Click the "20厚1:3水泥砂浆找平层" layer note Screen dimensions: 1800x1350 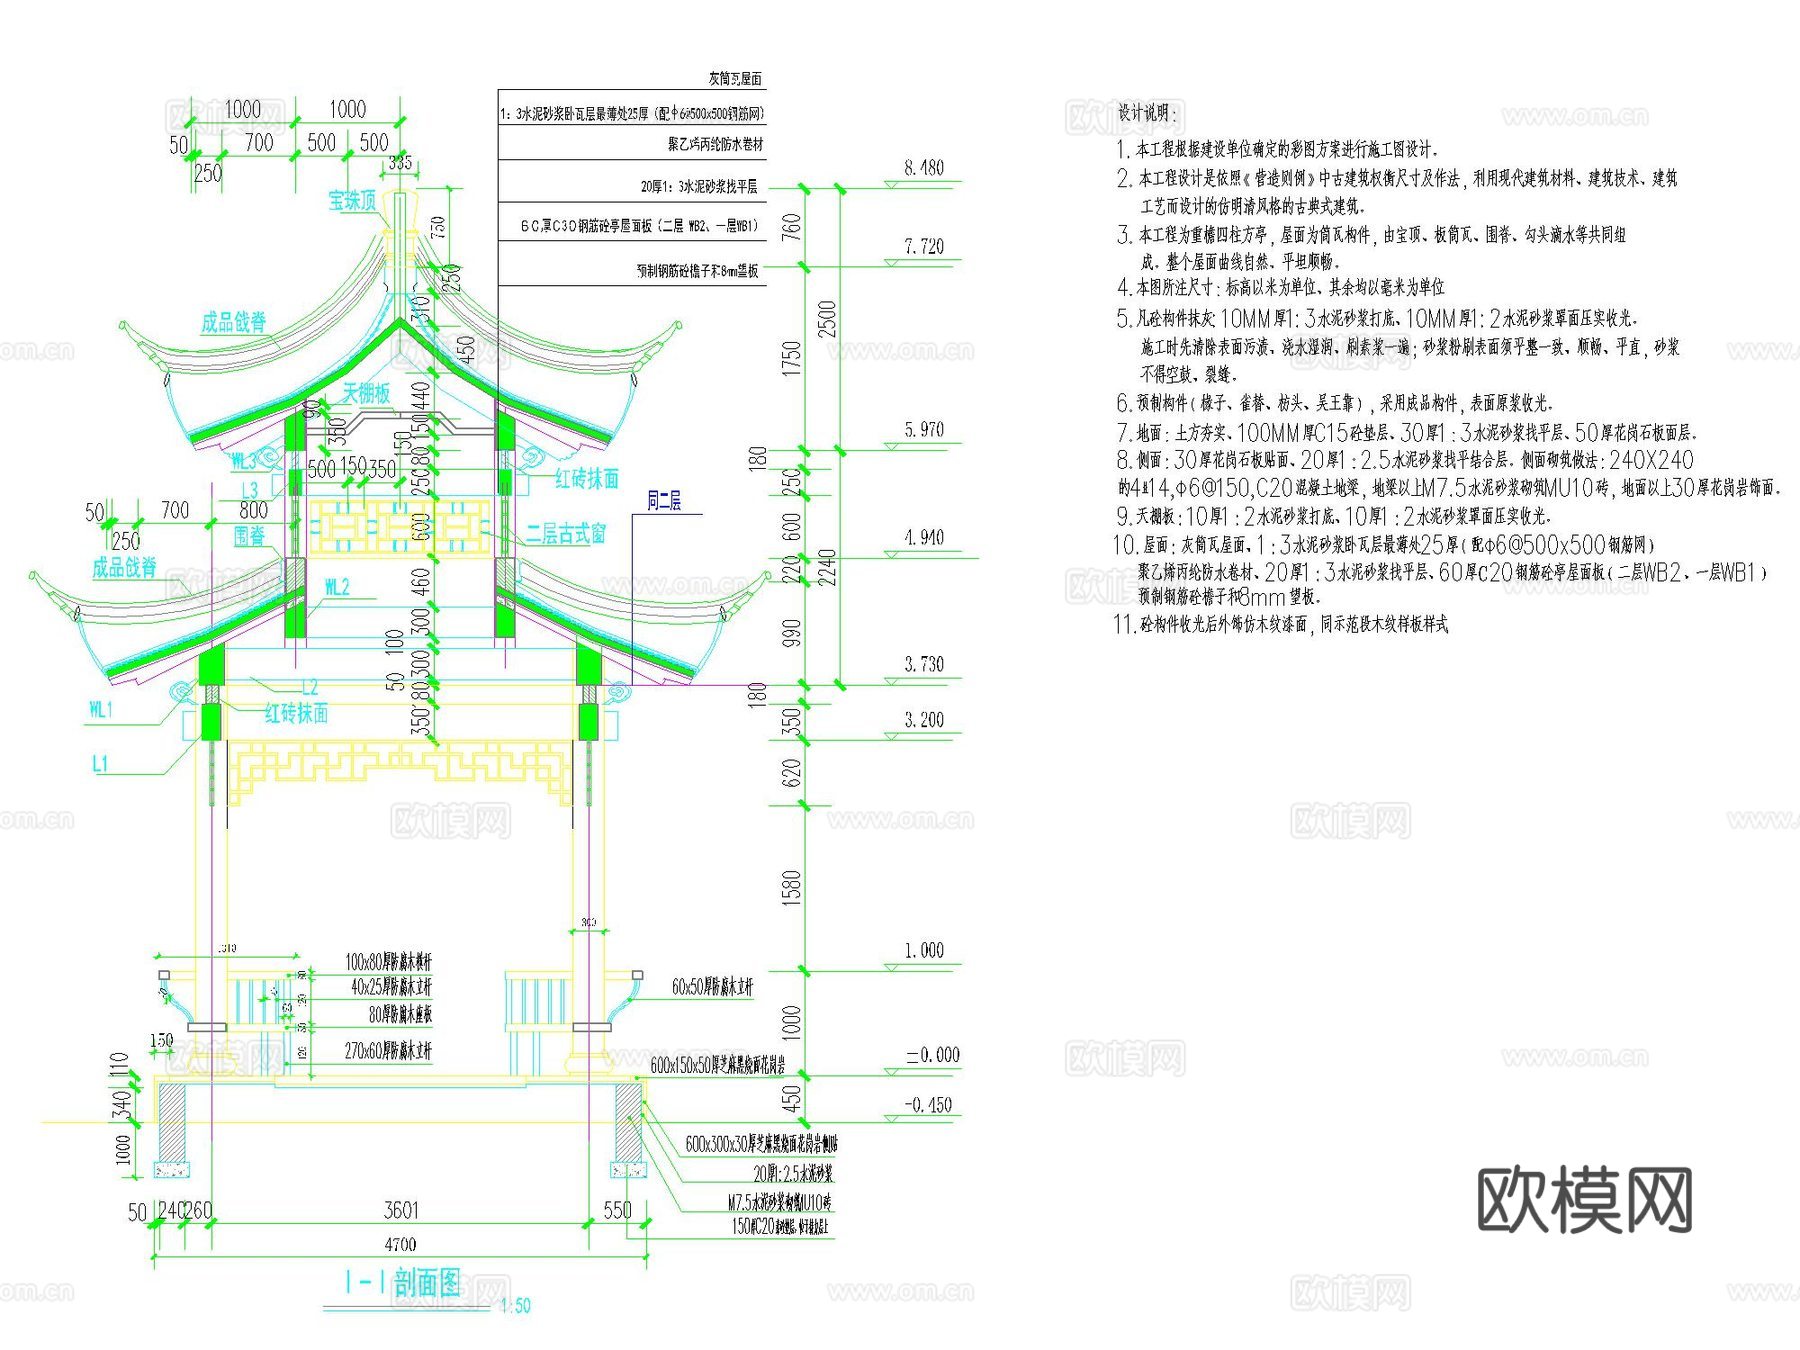pyautogui.click(x=699, y=187)
